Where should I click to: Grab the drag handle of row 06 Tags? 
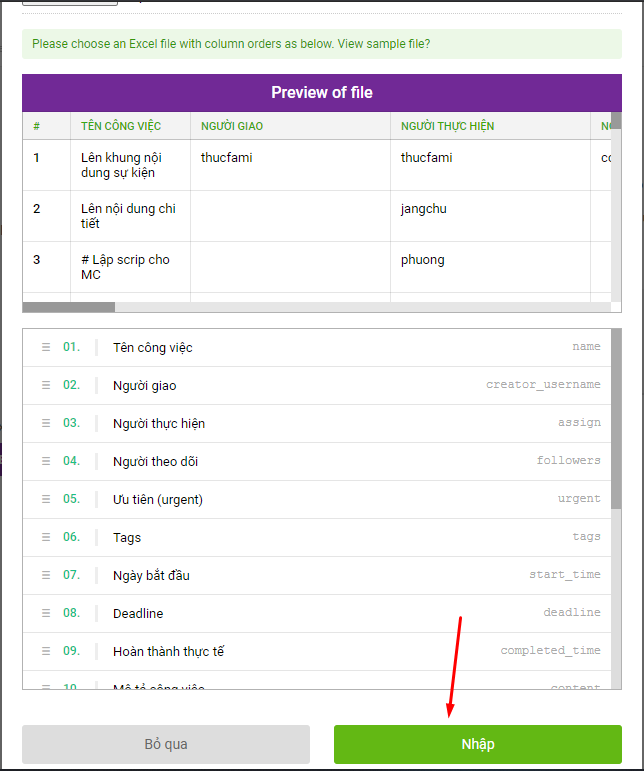pos(46,537)
